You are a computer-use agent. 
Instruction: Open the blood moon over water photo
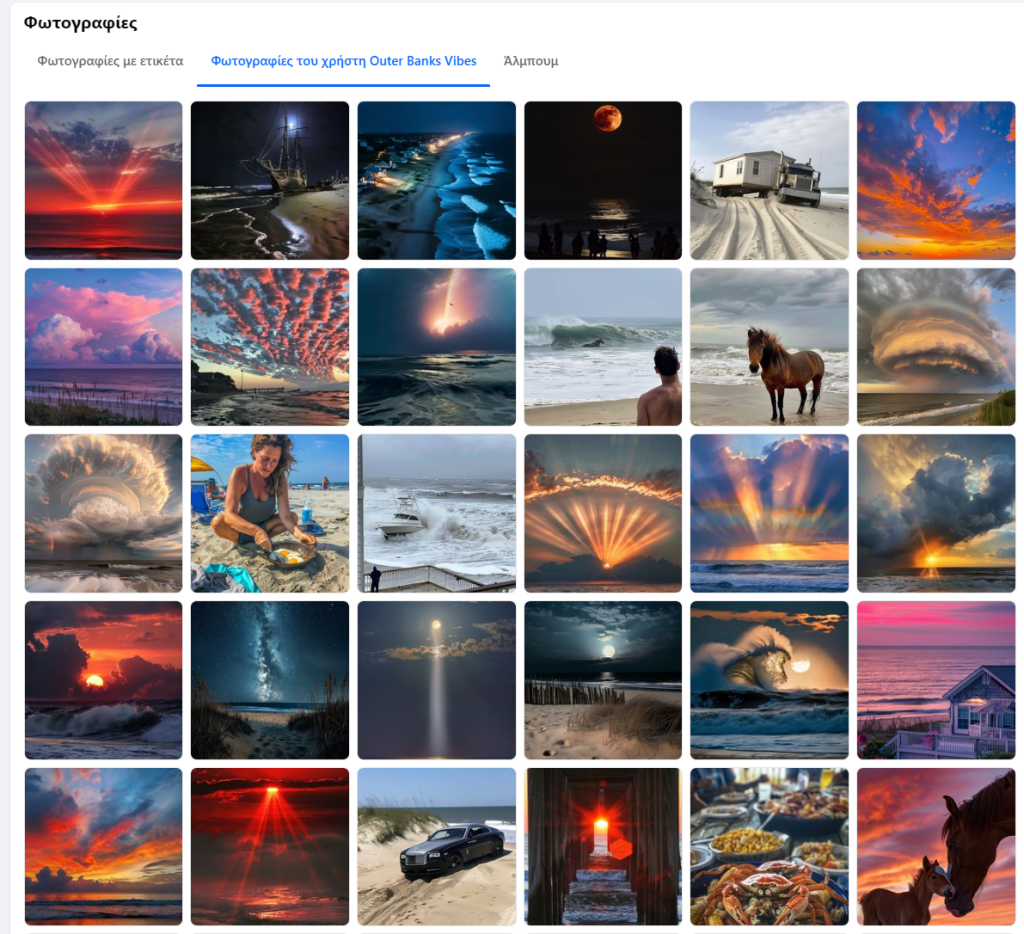pyautogui.click(x=603, y=180)
